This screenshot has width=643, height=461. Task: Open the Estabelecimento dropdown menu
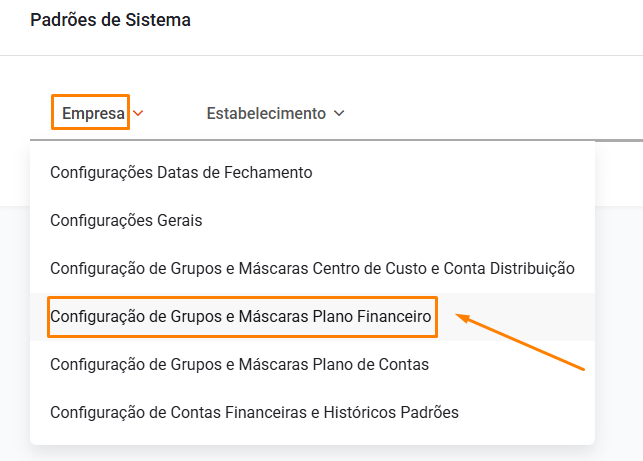(x=275, y=114)
